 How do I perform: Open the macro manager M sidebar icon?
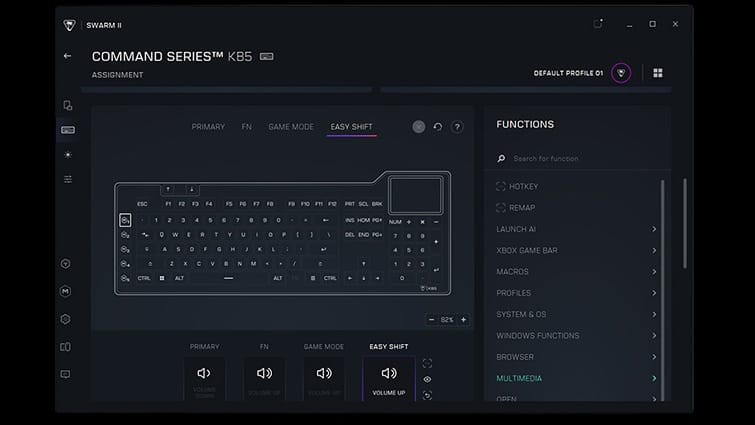(65, 291)
